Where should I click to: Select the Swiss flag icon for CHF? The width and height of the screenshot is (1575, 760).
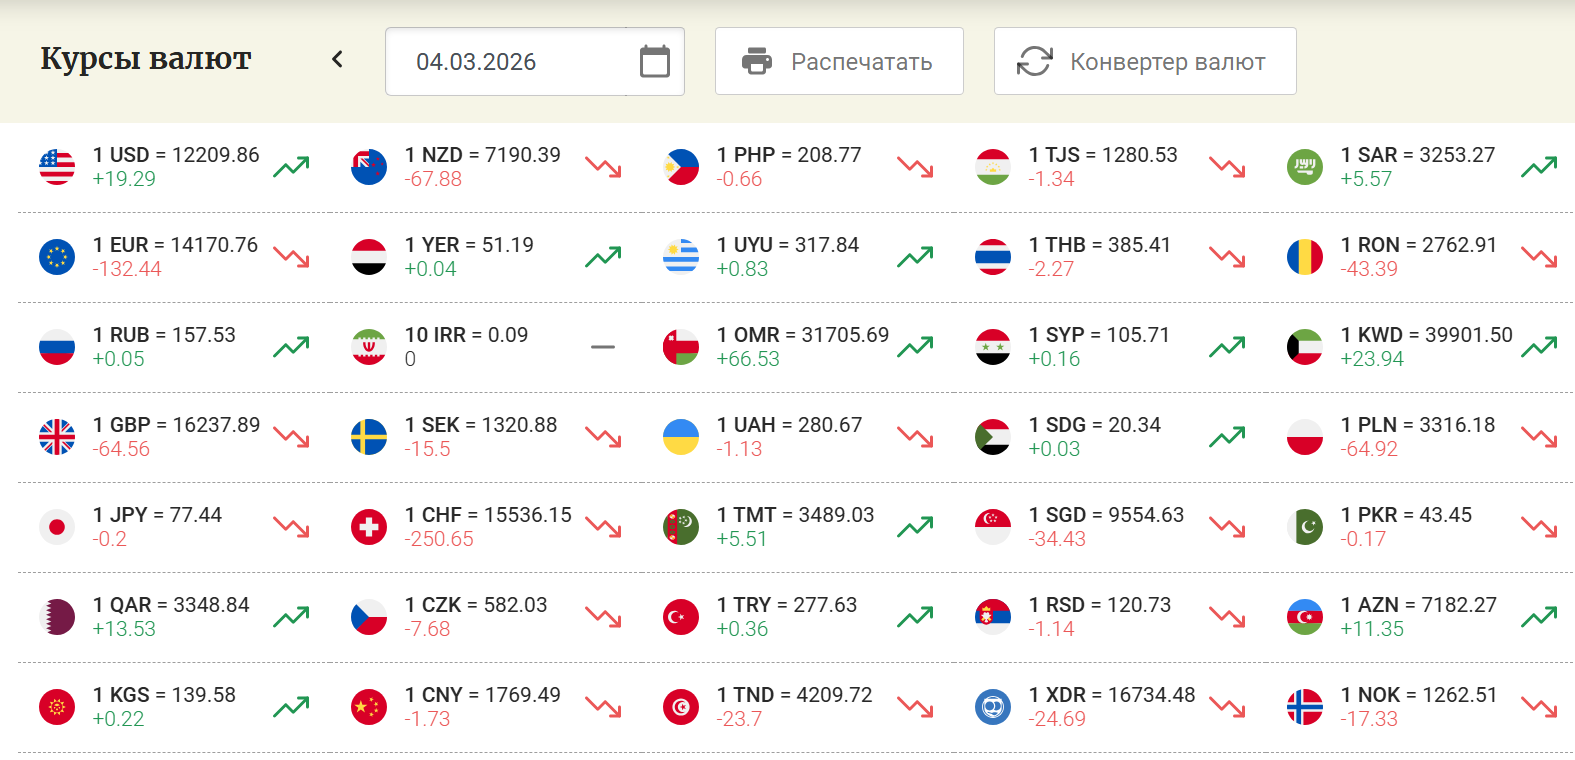click(x=369, y=527)
